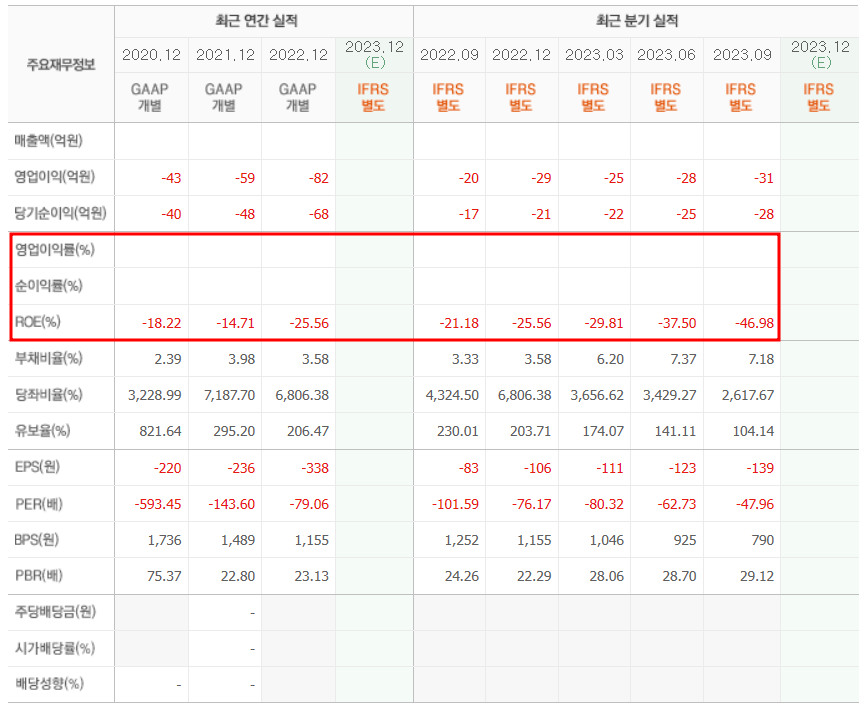Click ROE value -46.98
Screen dimensions: 866x710
[x=754, y=324]
